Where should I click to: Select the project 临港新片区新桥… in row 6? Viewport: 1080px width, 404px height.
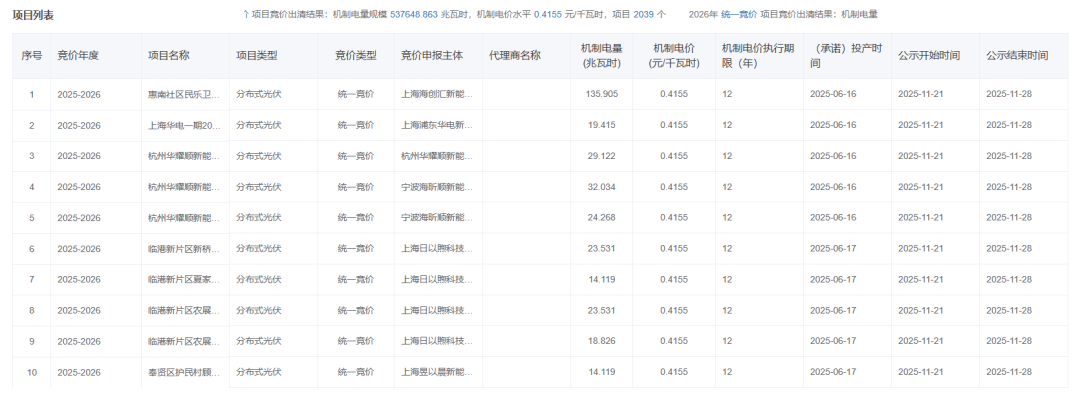(184, 249)
